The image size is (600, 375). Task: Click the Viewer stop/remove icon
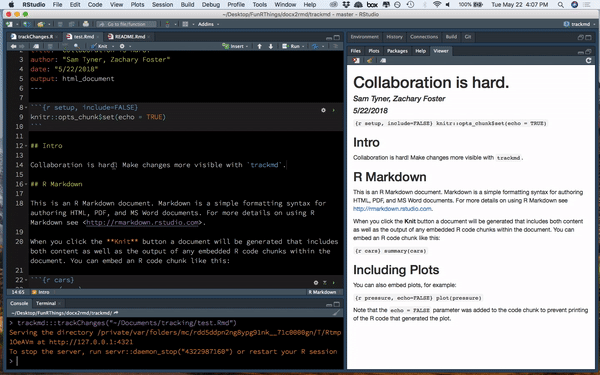[356, 60]
